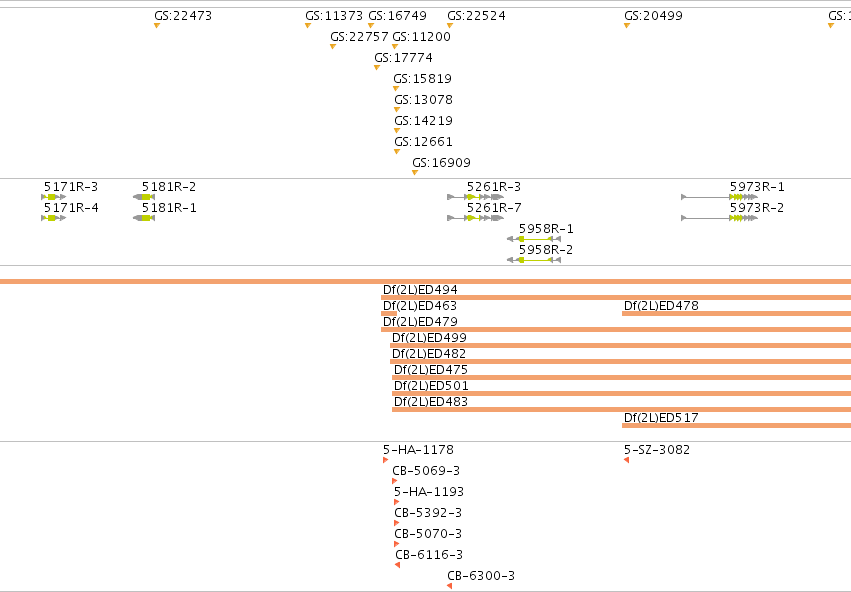The width and height of the screenshot is (851, 592).
Task: Click the 5-SZ-3082 label
Action: point(657,450)
